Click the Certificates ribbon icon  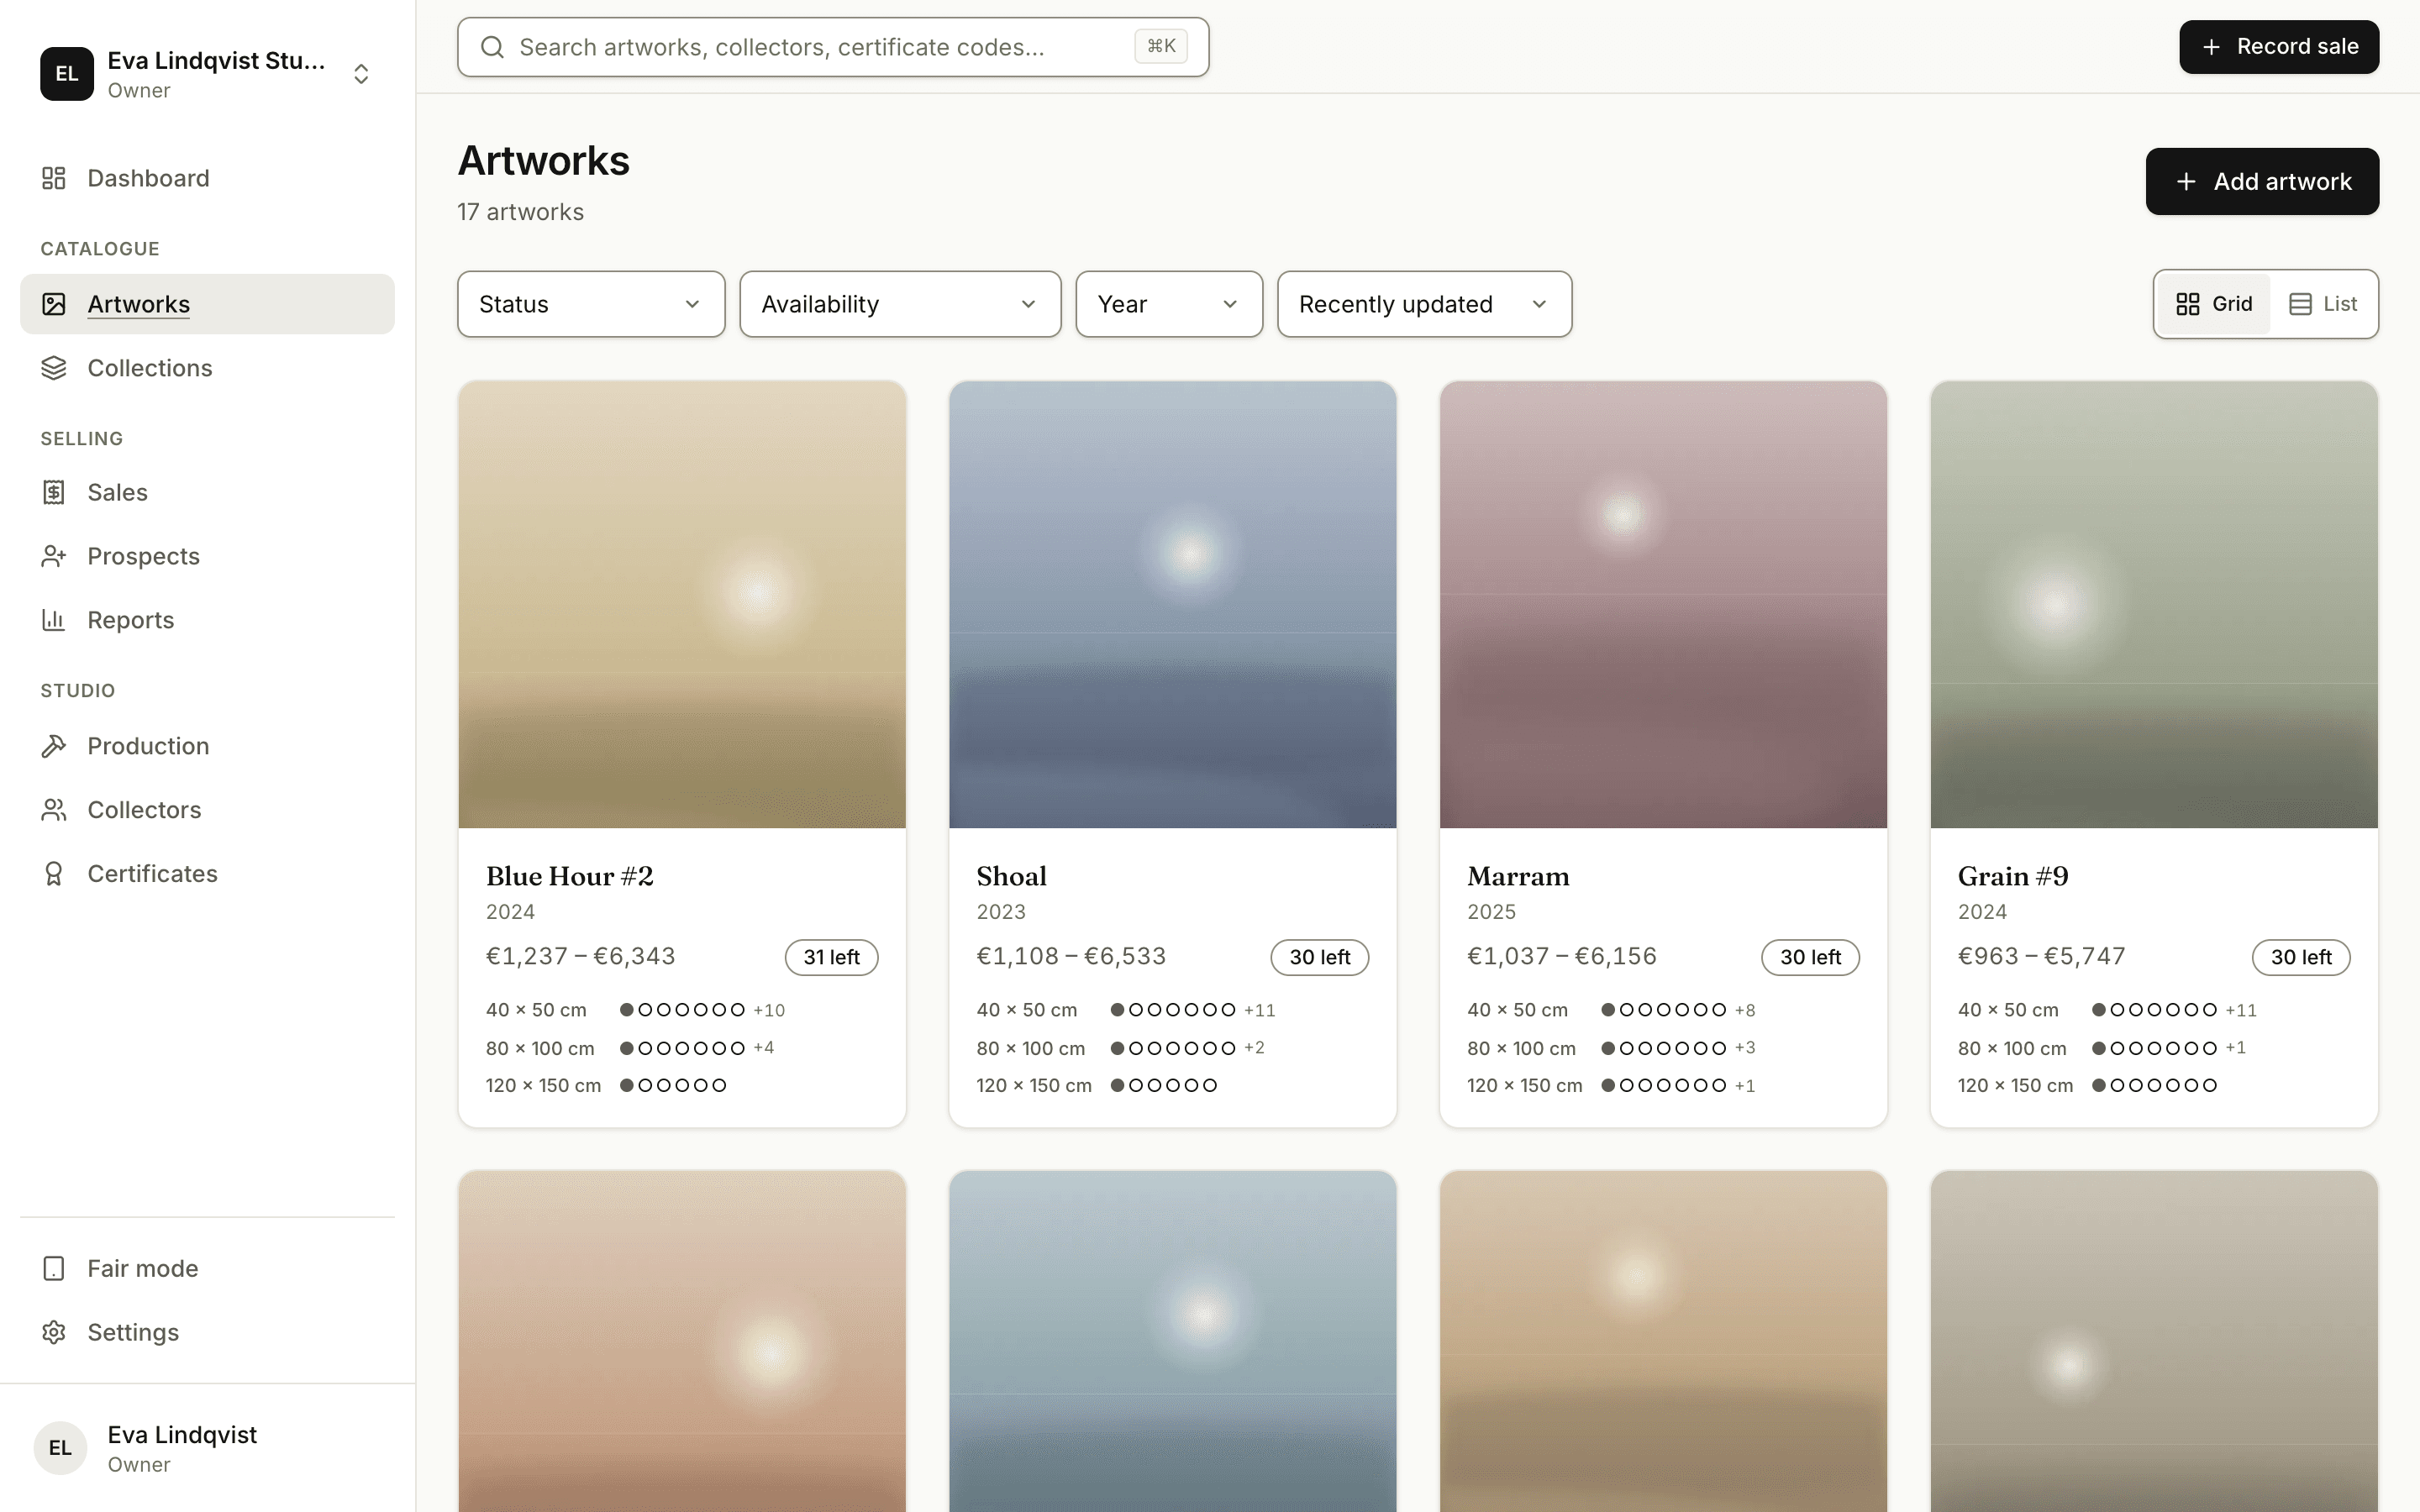(x=54, y=874)
